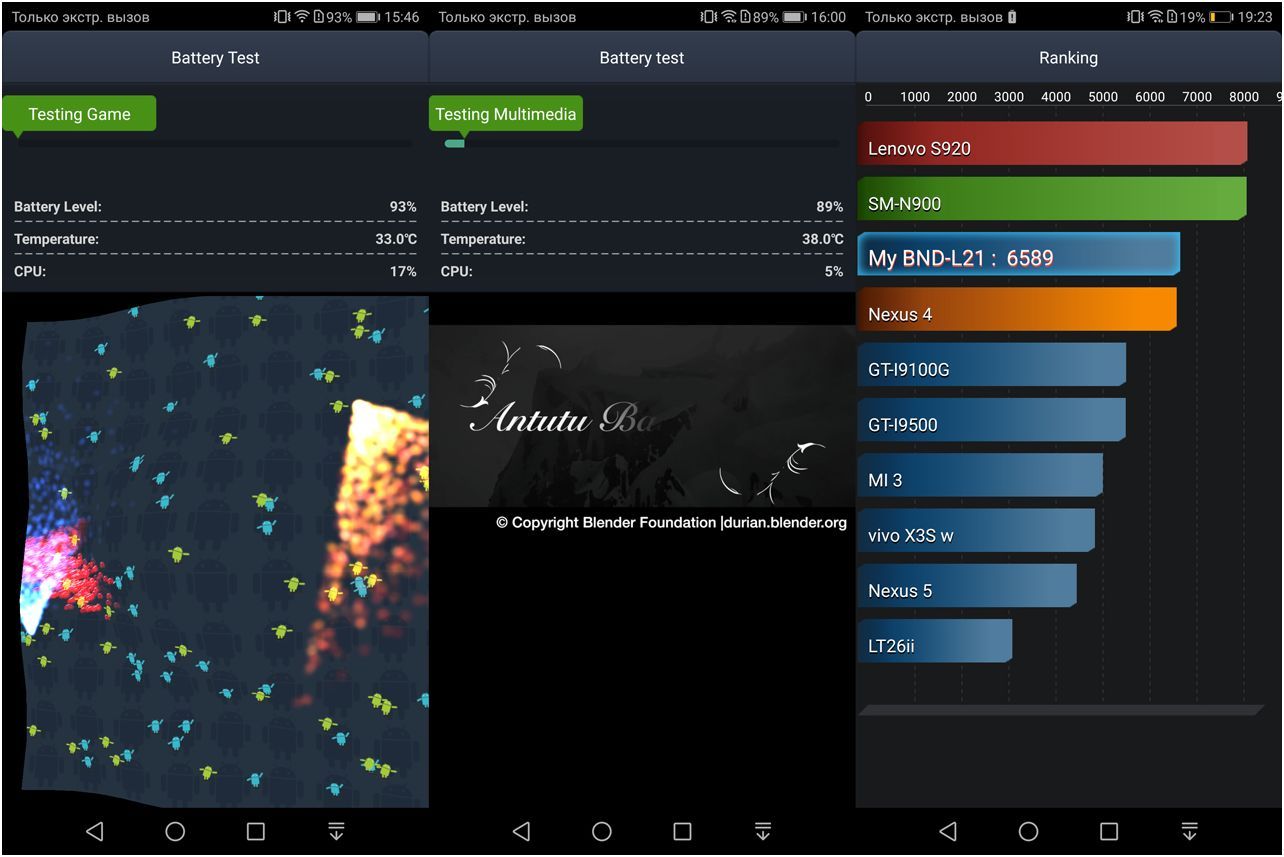Hide navigation bar on Testing Multimedia screen
Screen dimensions: 1284x857
[763, 831]
